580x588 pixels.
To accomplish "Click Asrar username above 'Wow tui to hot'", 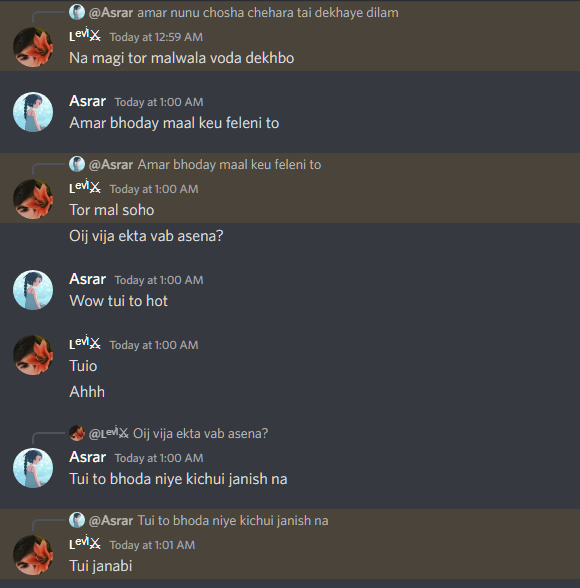I will click(x=88, y=279).
